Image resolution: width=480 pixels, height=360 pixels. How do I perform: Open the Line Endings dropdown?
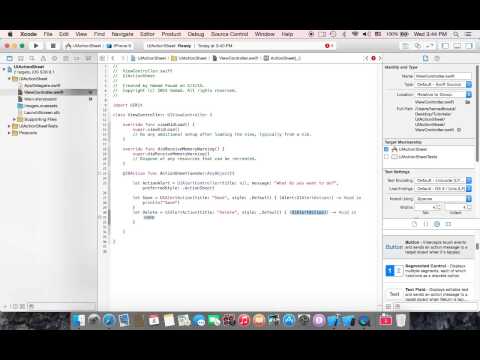443,189
